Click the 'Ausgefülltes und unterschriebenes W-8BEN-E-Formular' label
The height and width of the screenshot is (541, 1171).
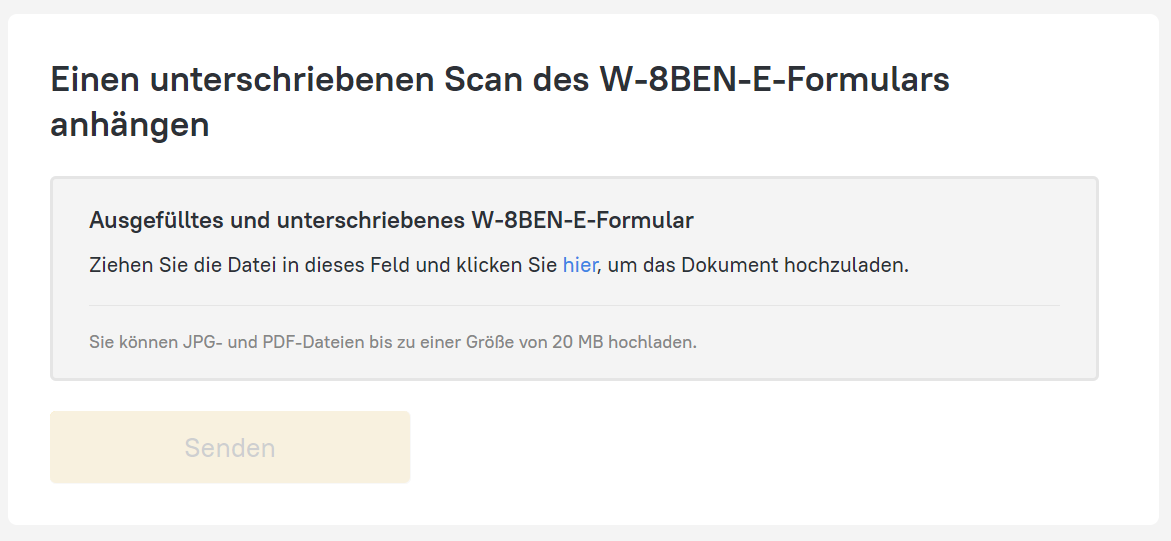pos(391,220)
